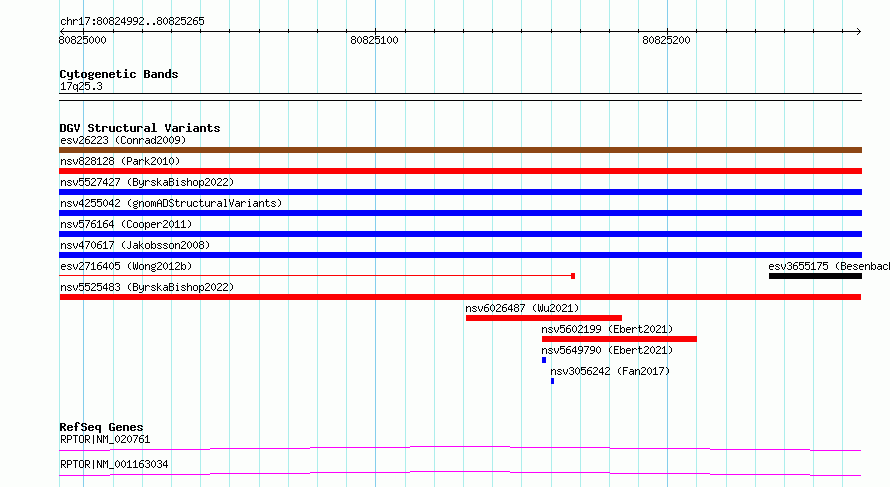The width and height of the screenshot is (890, 487).
Task: Click the red end block of esv2716405
Action: click(573, 276)
